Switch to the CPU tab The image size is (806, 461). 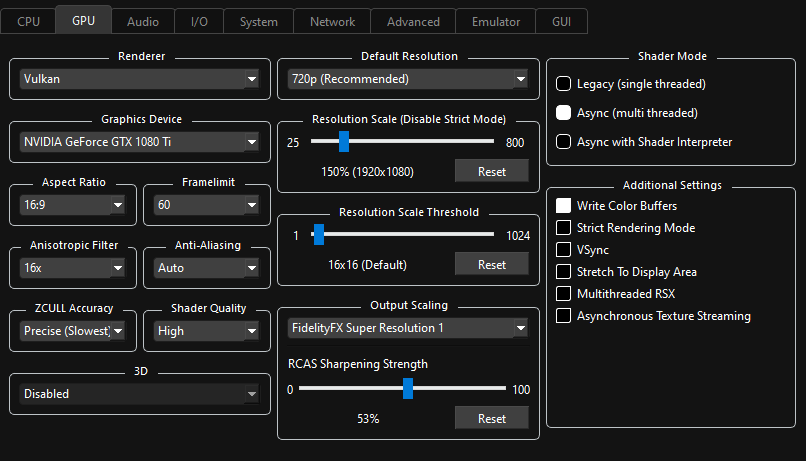29,21
